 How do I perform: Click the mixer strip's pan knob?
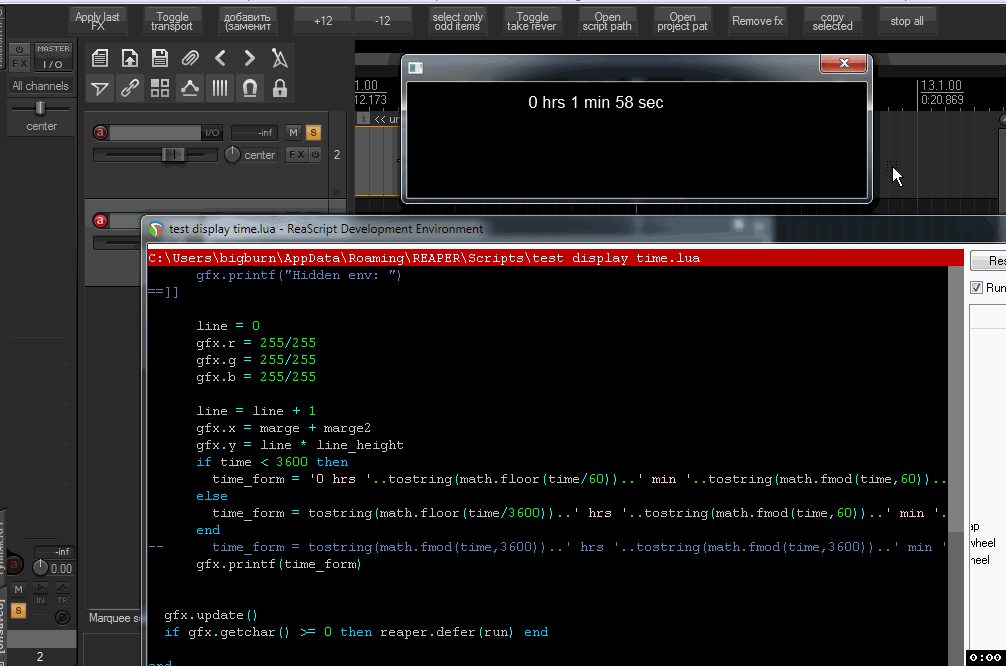pyautogui.click(x=40, y=567)
